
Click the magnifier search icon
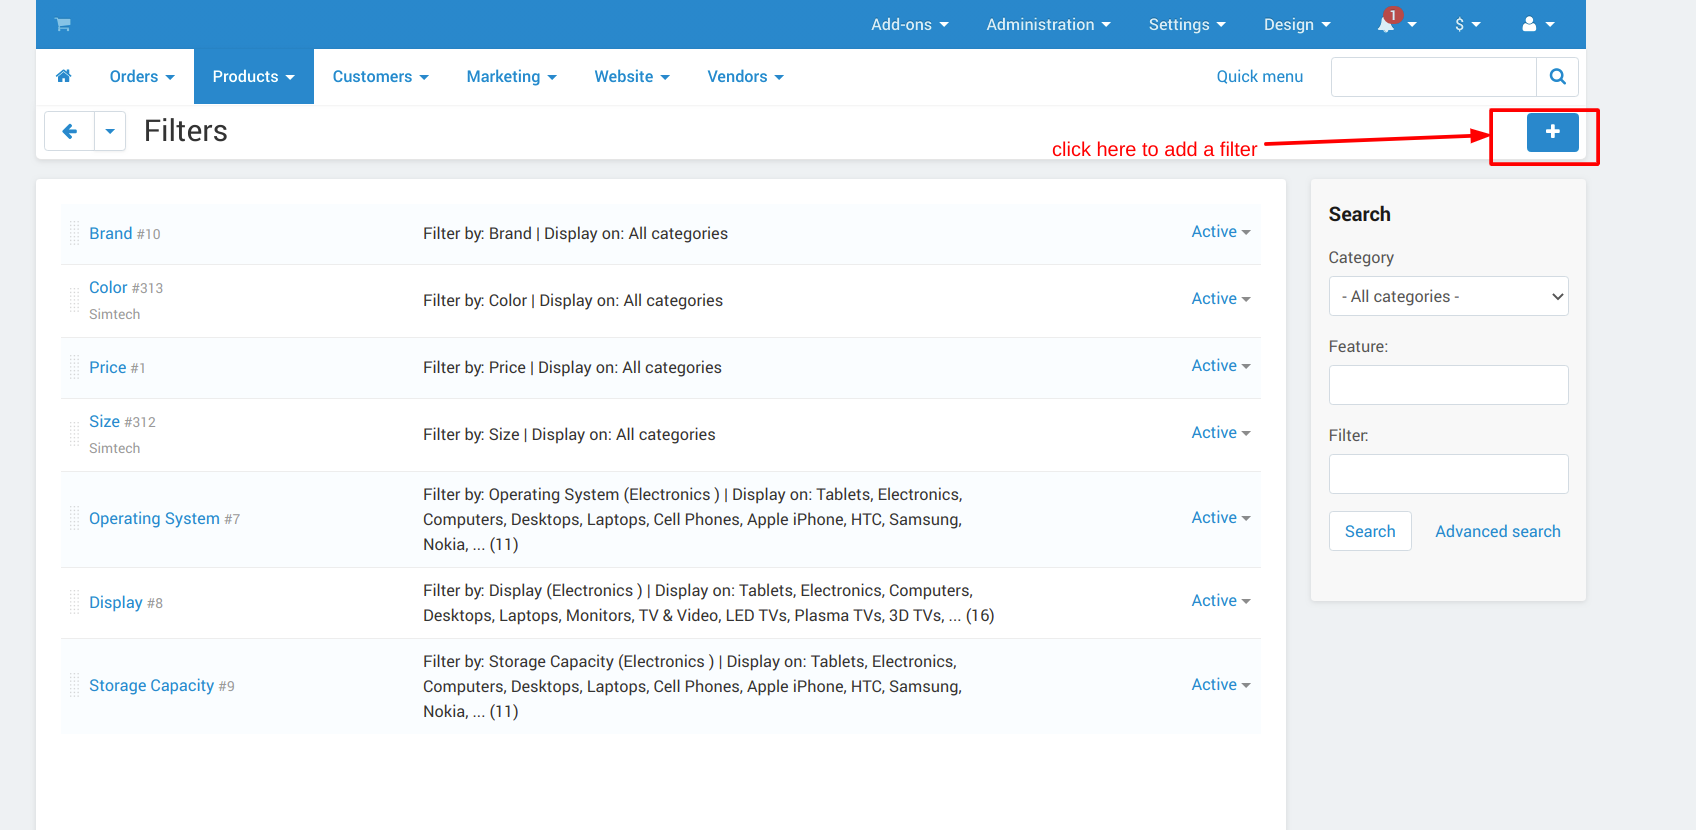[1557, 77]
